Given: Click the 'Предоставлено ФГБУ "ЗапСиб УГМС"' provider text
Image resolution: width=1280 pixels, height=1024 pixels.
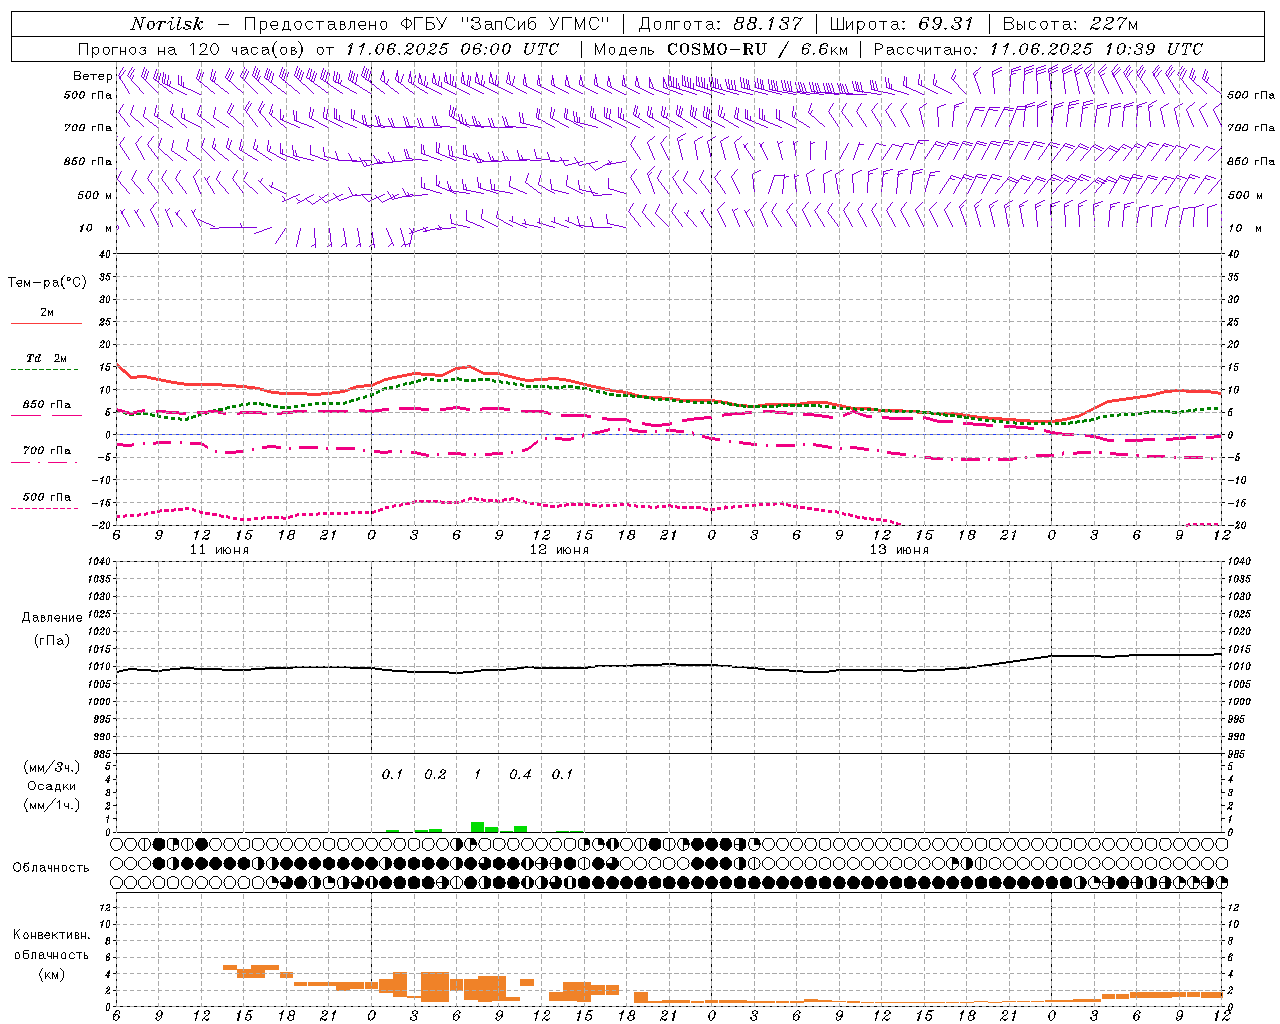Looking at the screenshot, I should coord(426,24).
